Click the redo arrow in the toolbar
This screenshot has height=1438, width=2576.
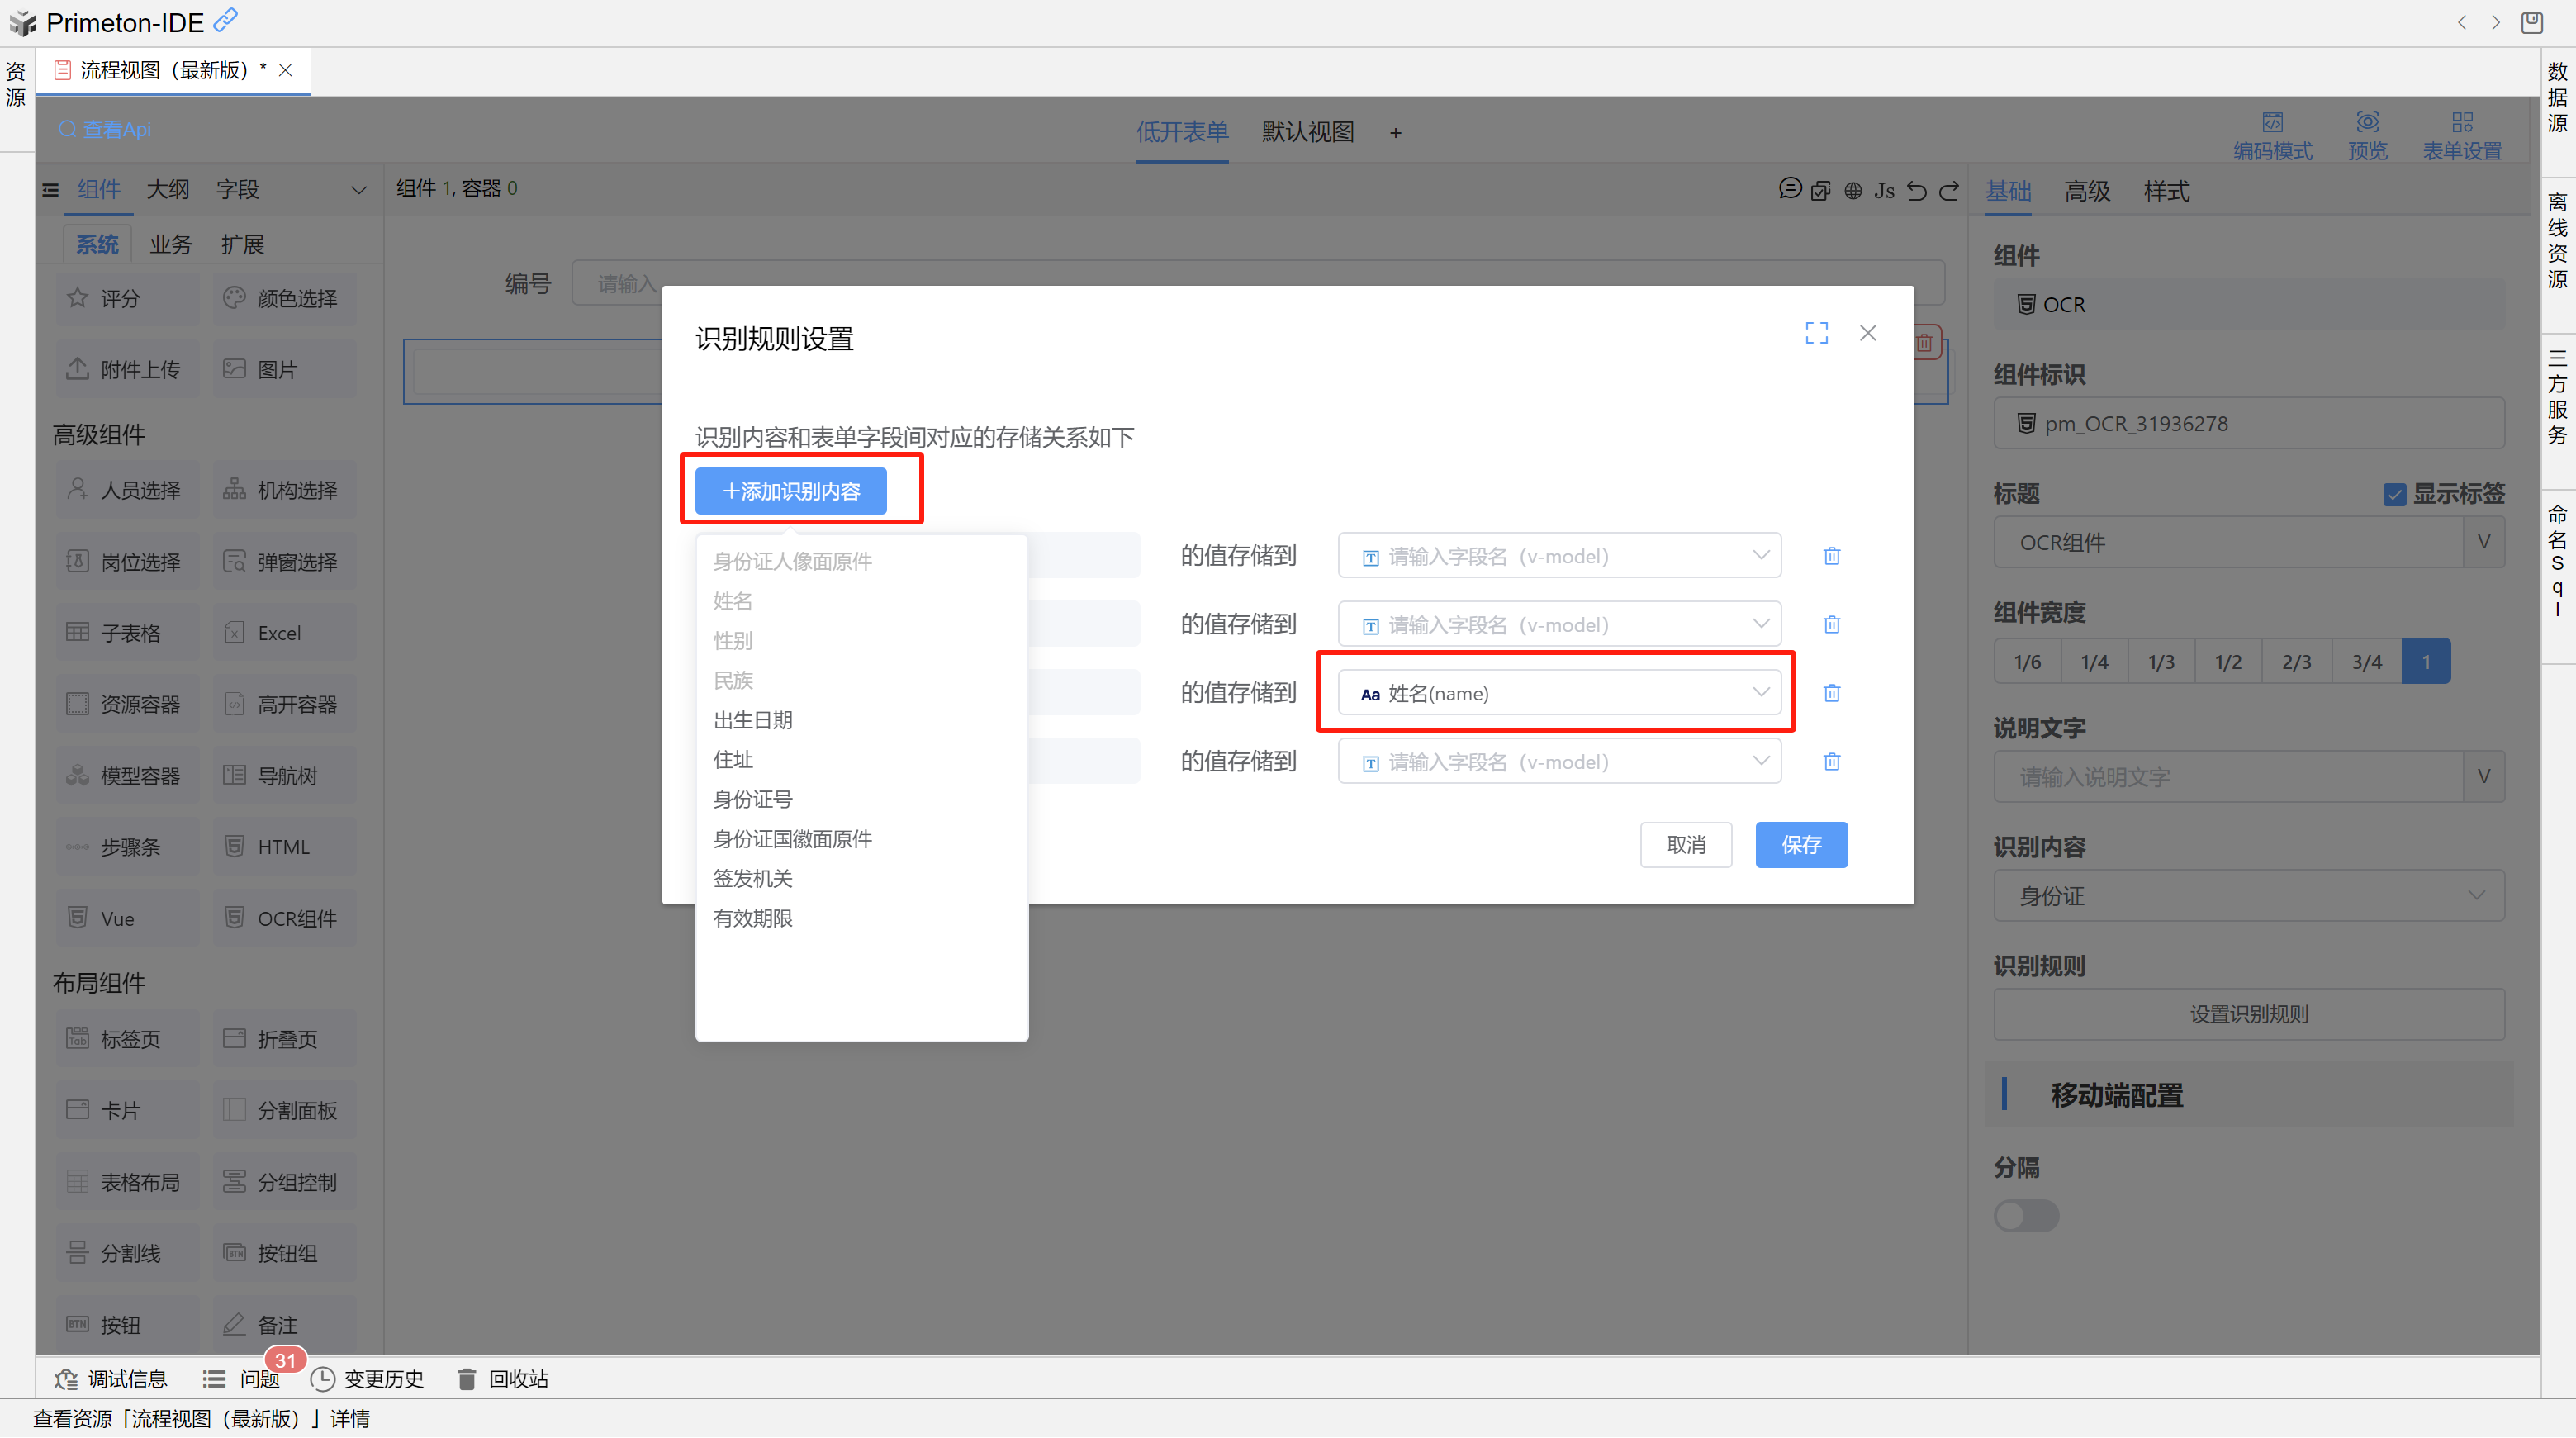coord(1949,190)
